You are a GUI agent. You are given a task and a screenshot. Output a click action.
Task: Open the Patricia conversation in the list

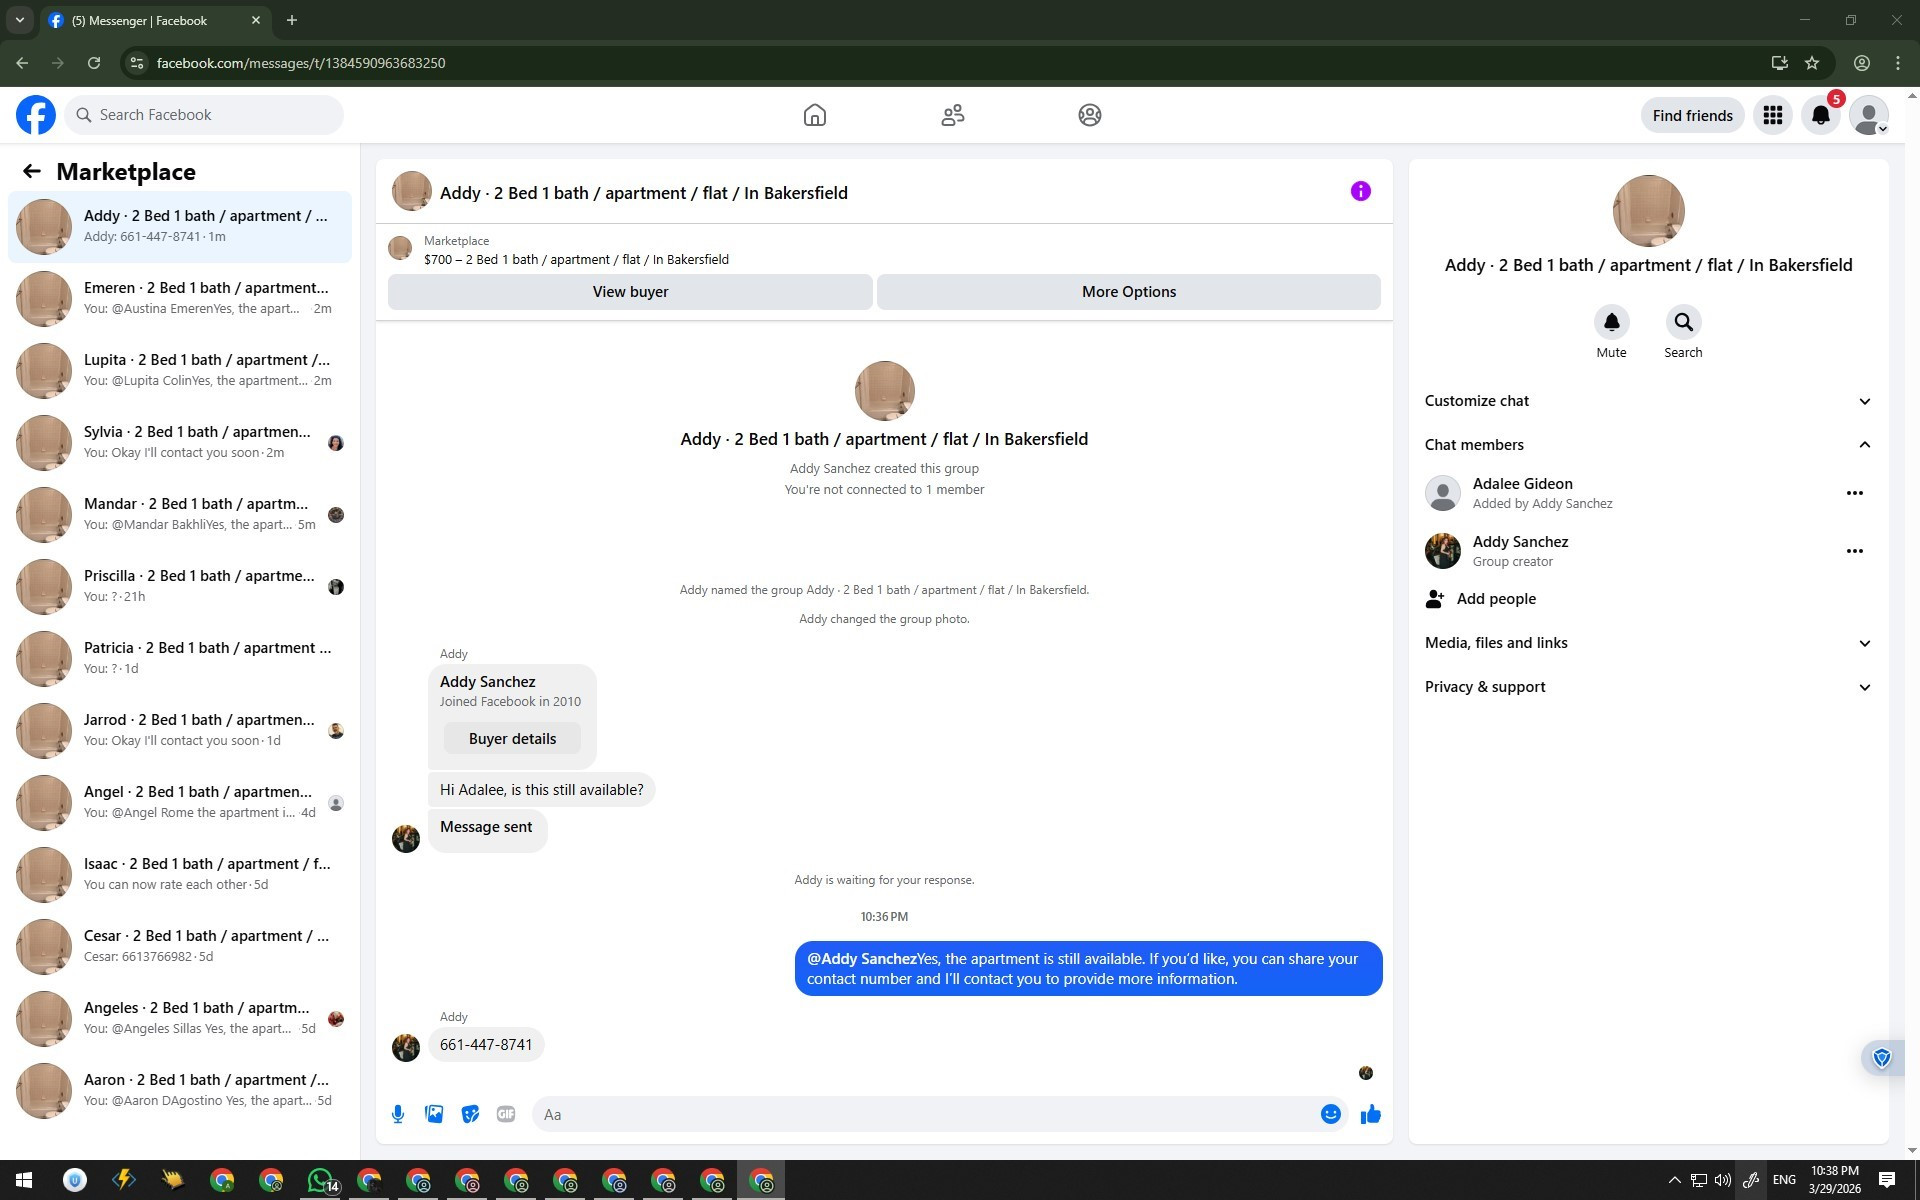tap(180, 659)
